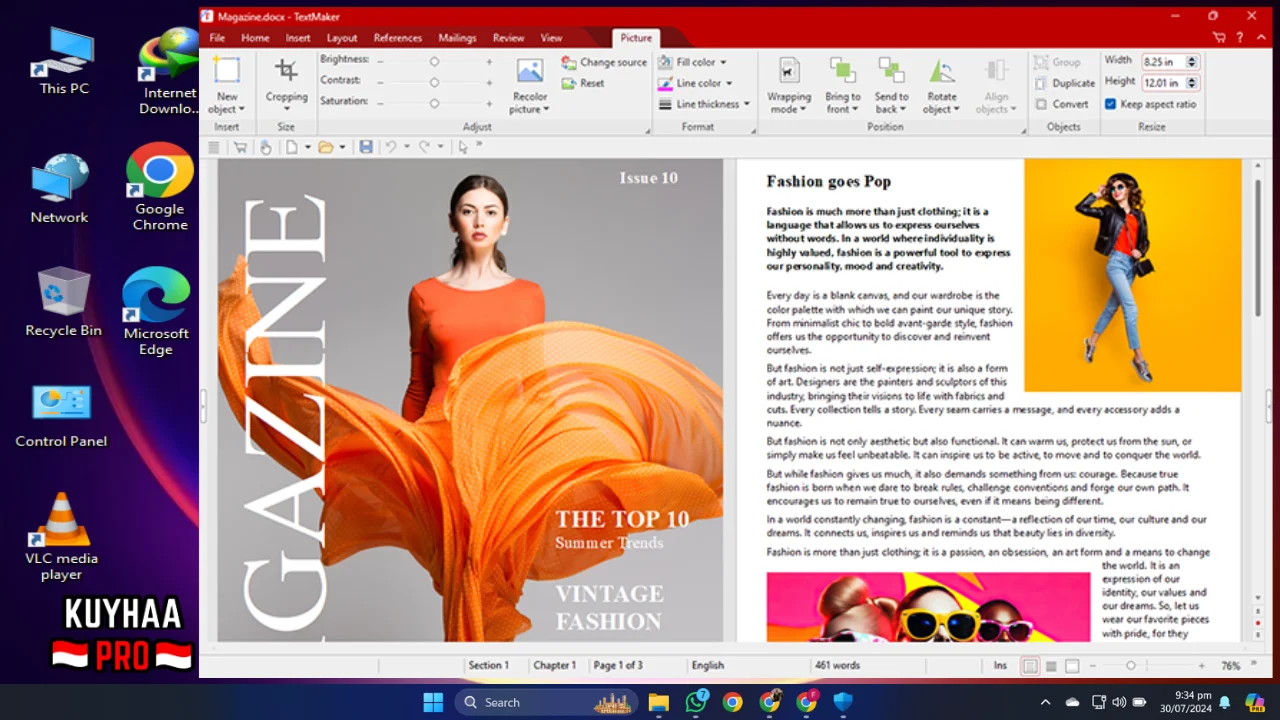This screenshot has height=720, width=1280.
Task: Switch to the References tab
Action: point(398,38)
